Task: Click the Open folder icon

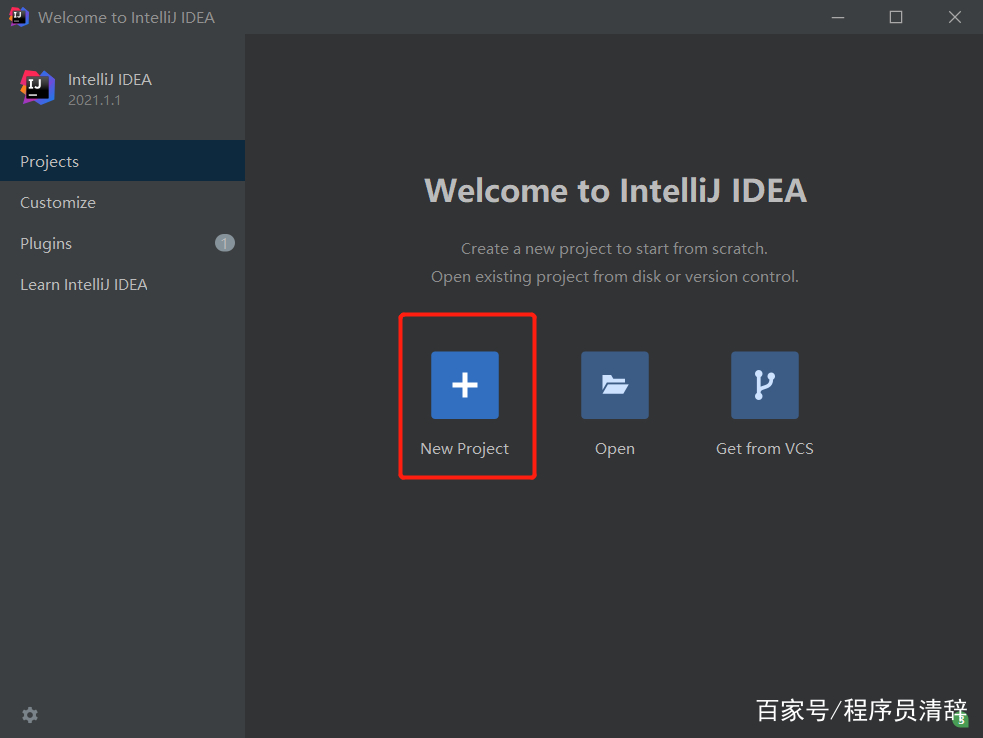Action: tap(614, 385)
